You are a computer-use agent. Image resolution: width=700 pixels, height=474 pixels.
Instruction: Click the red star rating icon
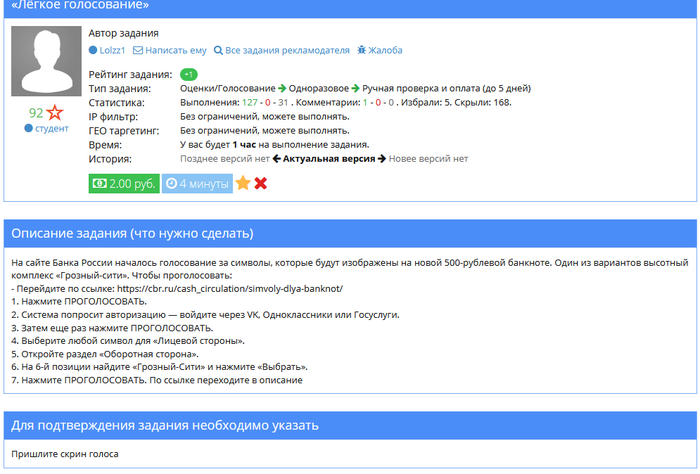[x=55, y=112]
